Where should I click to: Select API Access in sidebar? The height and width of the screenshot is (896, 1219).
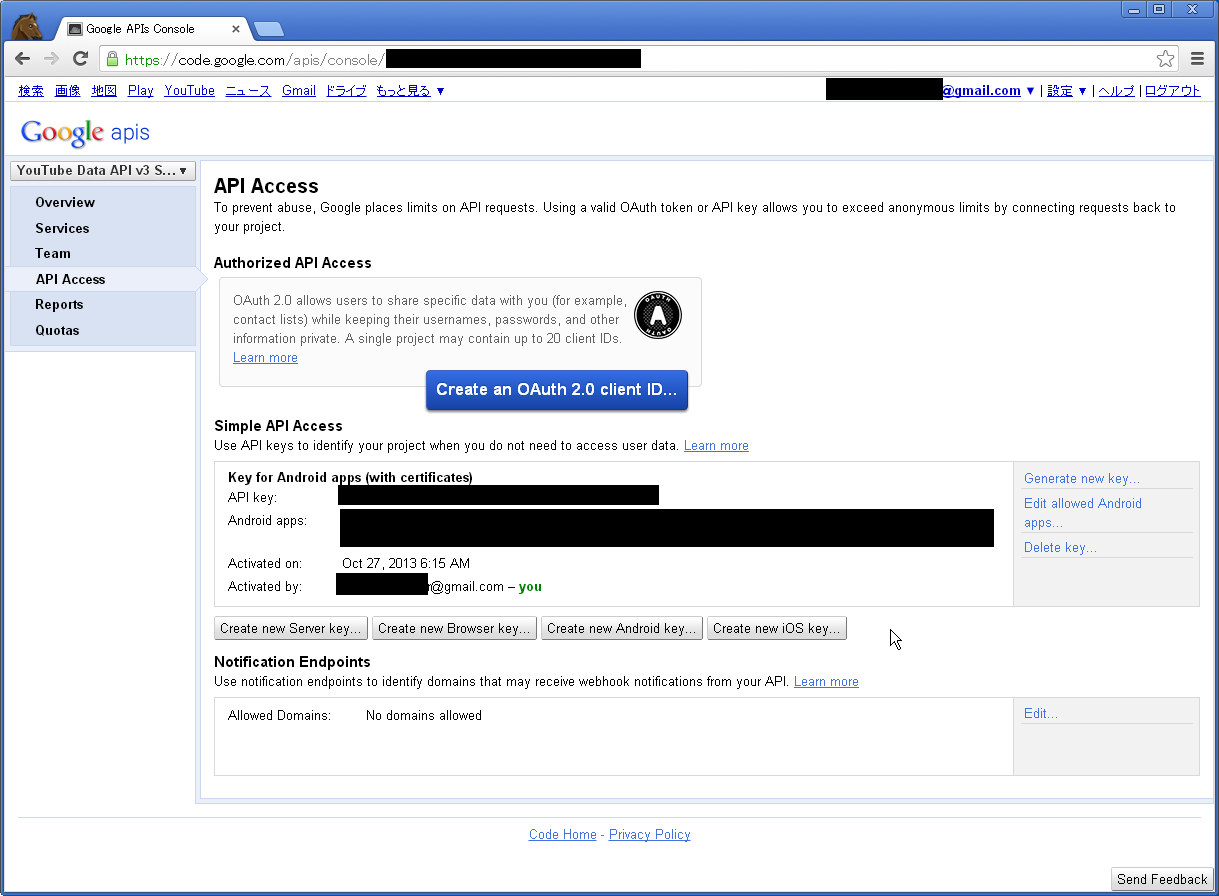click(x=70, y=279)
